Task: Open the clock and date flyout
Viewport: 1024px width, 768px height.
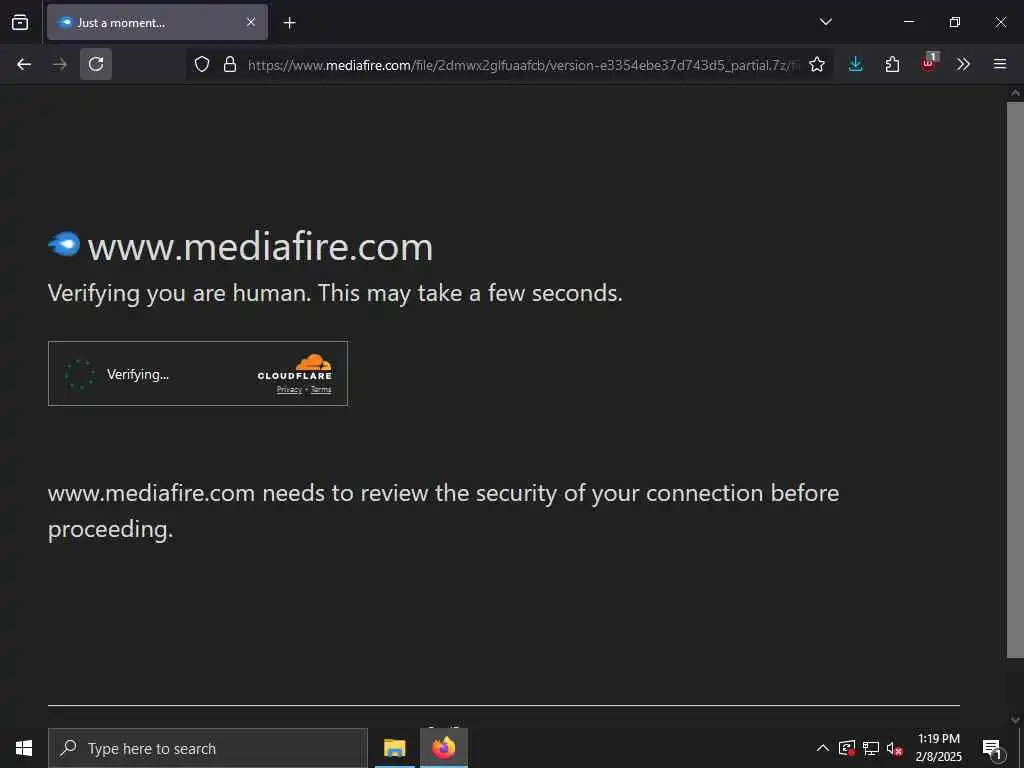Action: (x=938, y=748)
